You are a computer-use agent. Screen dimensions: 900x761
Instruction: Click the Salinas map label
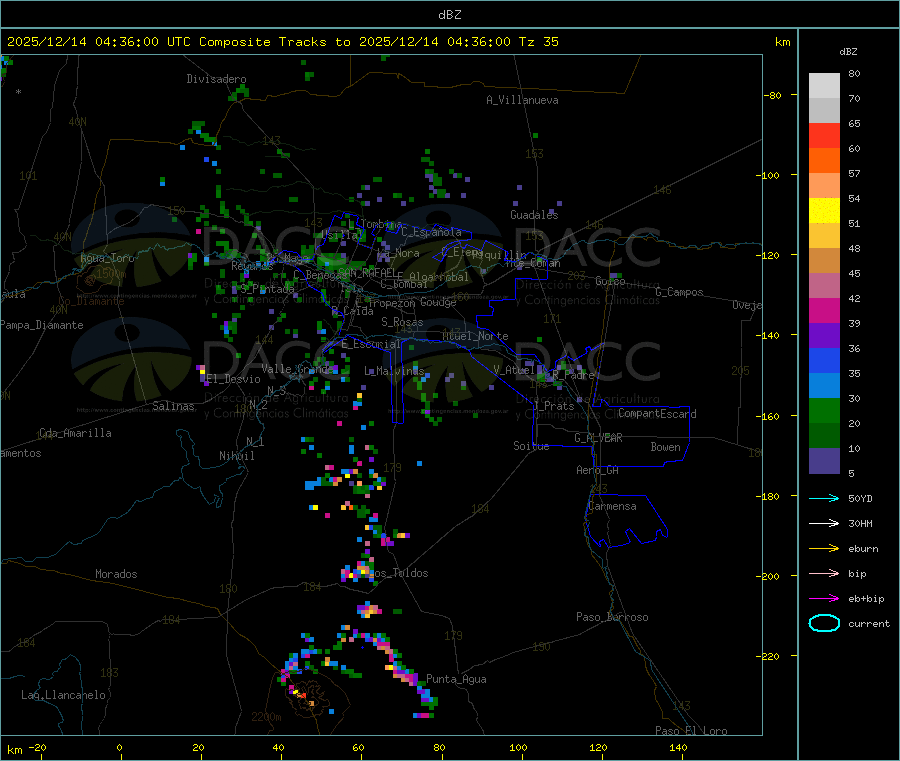click(x=173, y=406)
